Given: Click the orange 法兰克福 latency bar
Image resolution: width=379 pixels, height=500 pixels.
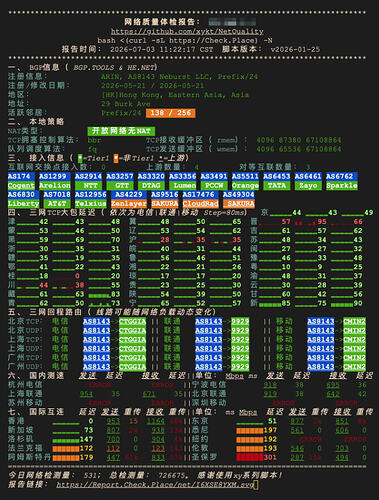Looking at the screenshot, I should [66, 448].
